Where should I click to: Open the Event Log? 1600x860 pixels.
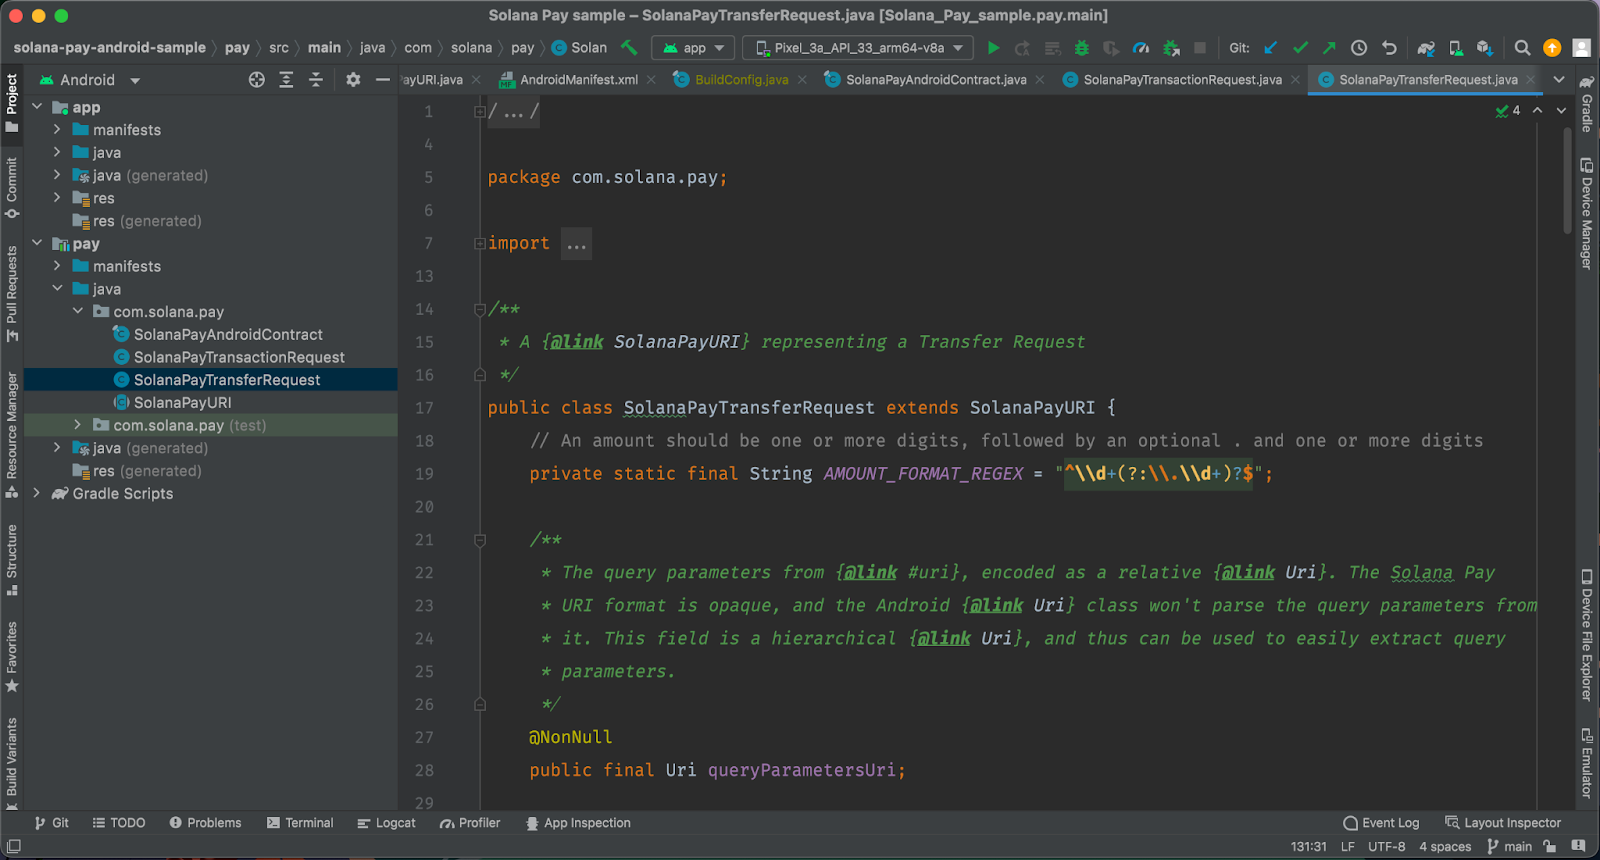click(1381, 823)
